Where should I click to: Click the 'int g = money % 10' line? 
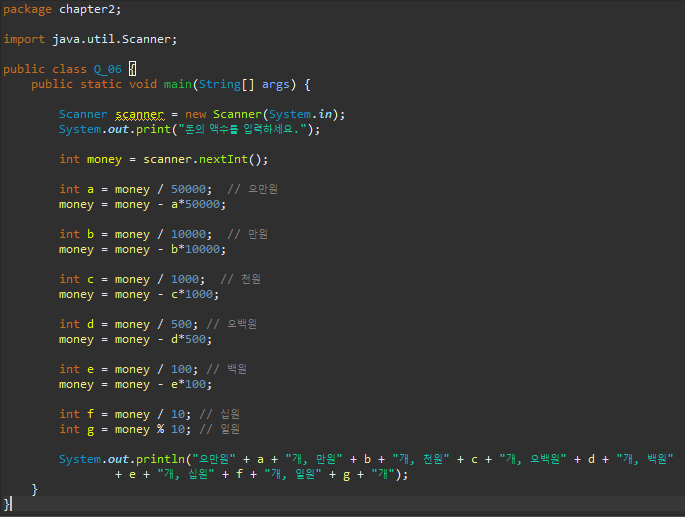point(125,430)
